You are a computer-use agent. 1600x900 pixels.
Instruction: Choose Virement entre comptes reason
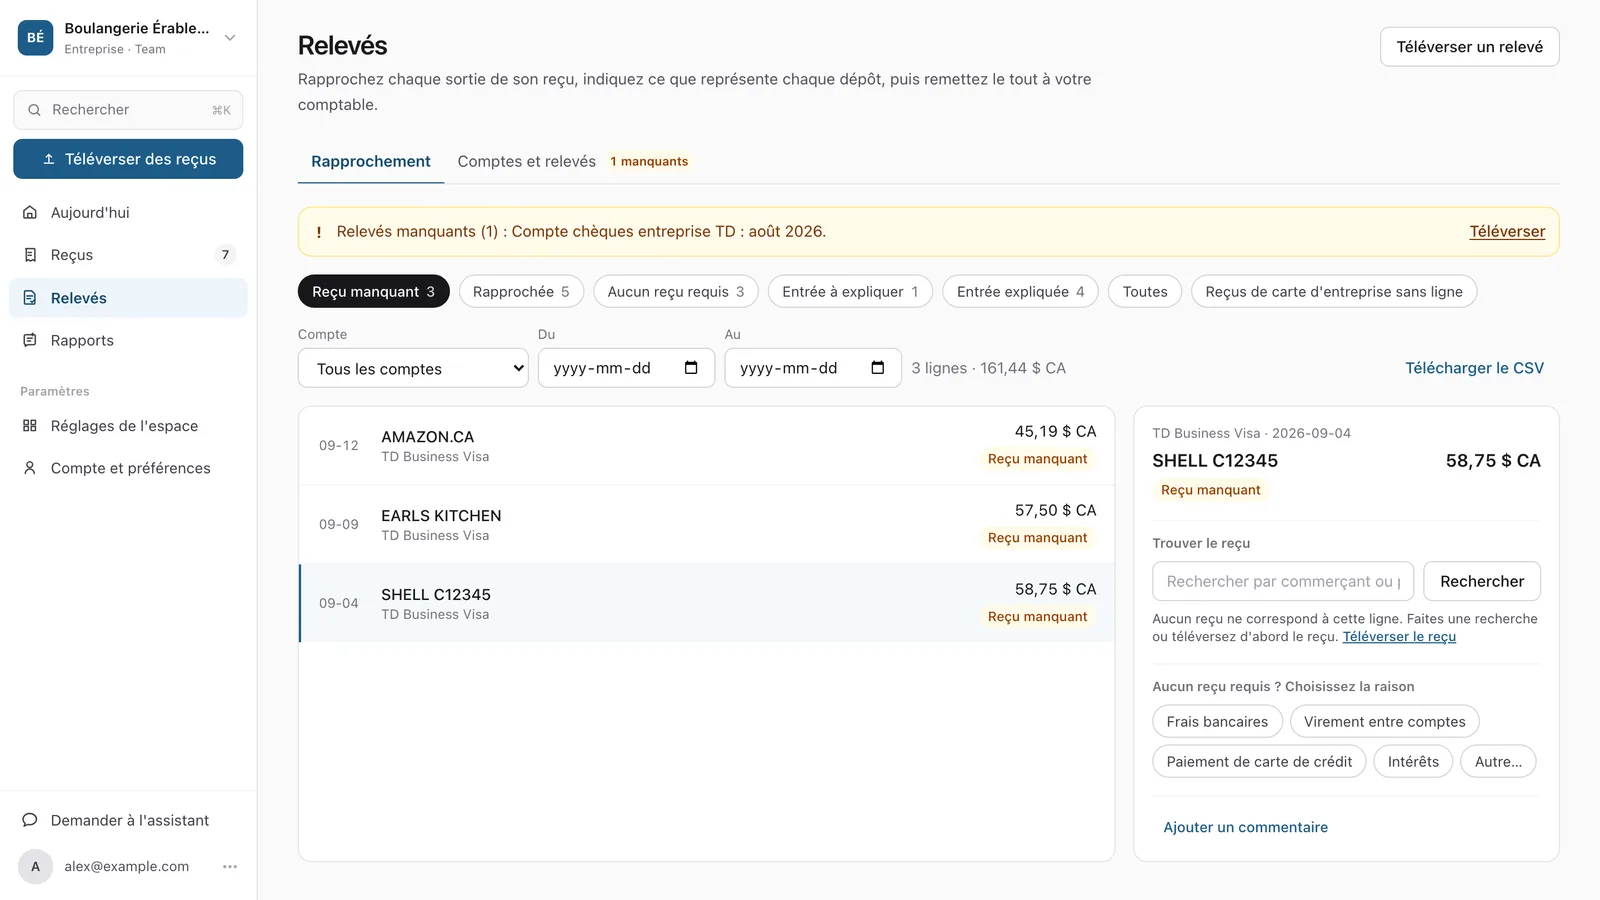click(x=1384, y=722)
